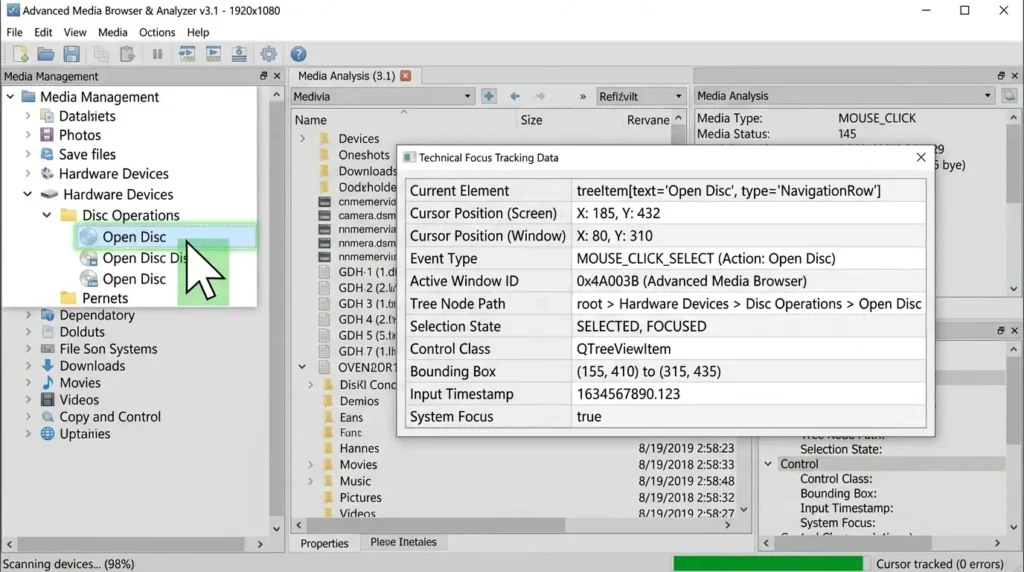Select the Doldults tree item
Viewport: 1024px width, 572px height.
(x=82, y=332)
